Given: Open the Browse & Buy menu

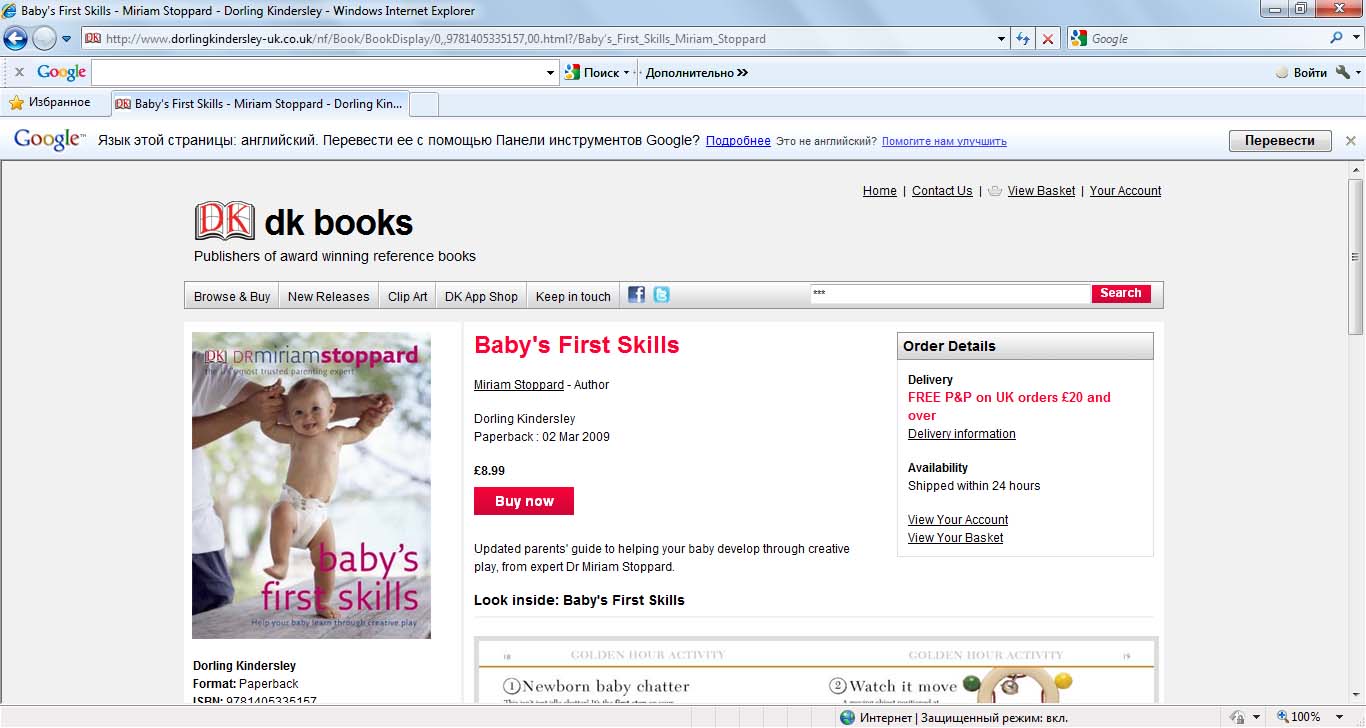Looking at the screenshot, I should coord(232,296).
